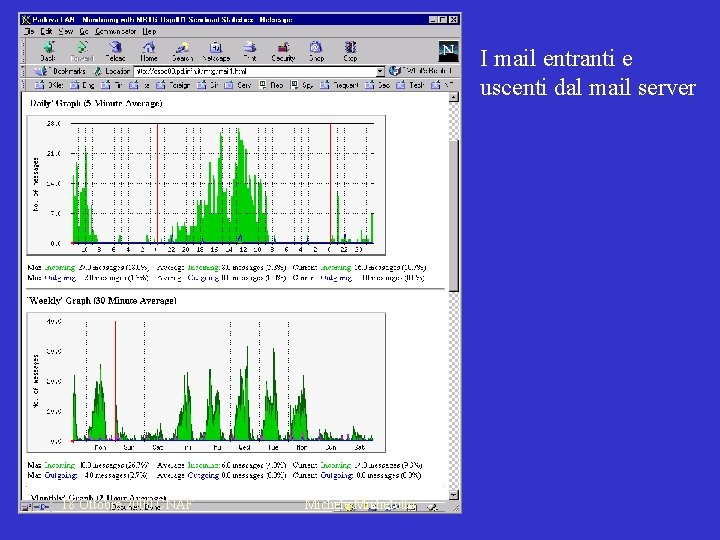Open the View menu
This screenshot has height=540, width=720.
(x=66, y=31)
